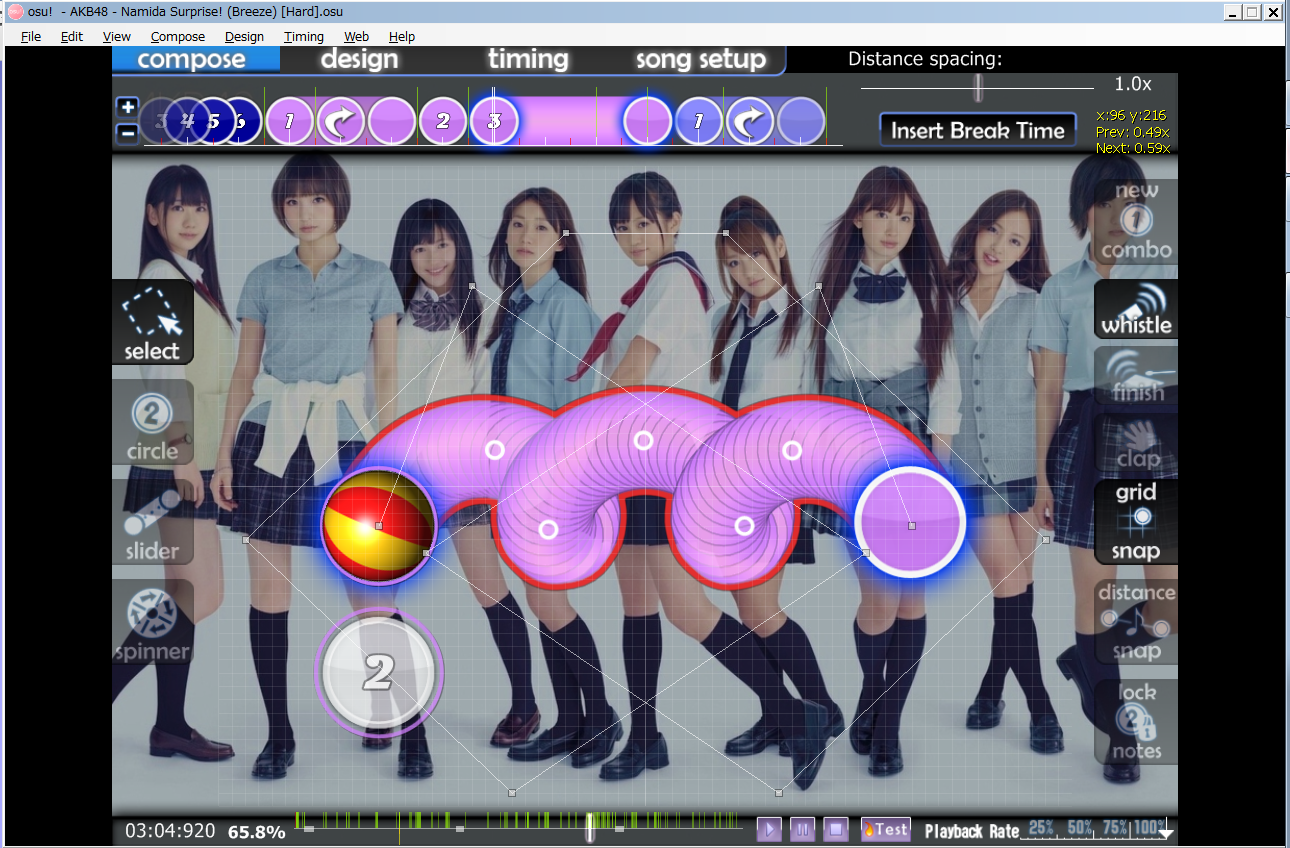Zoom out the timeline with minus icon
Viewport: 1290px width, 848px height.
pyautogui.click(x=127, y=132)
